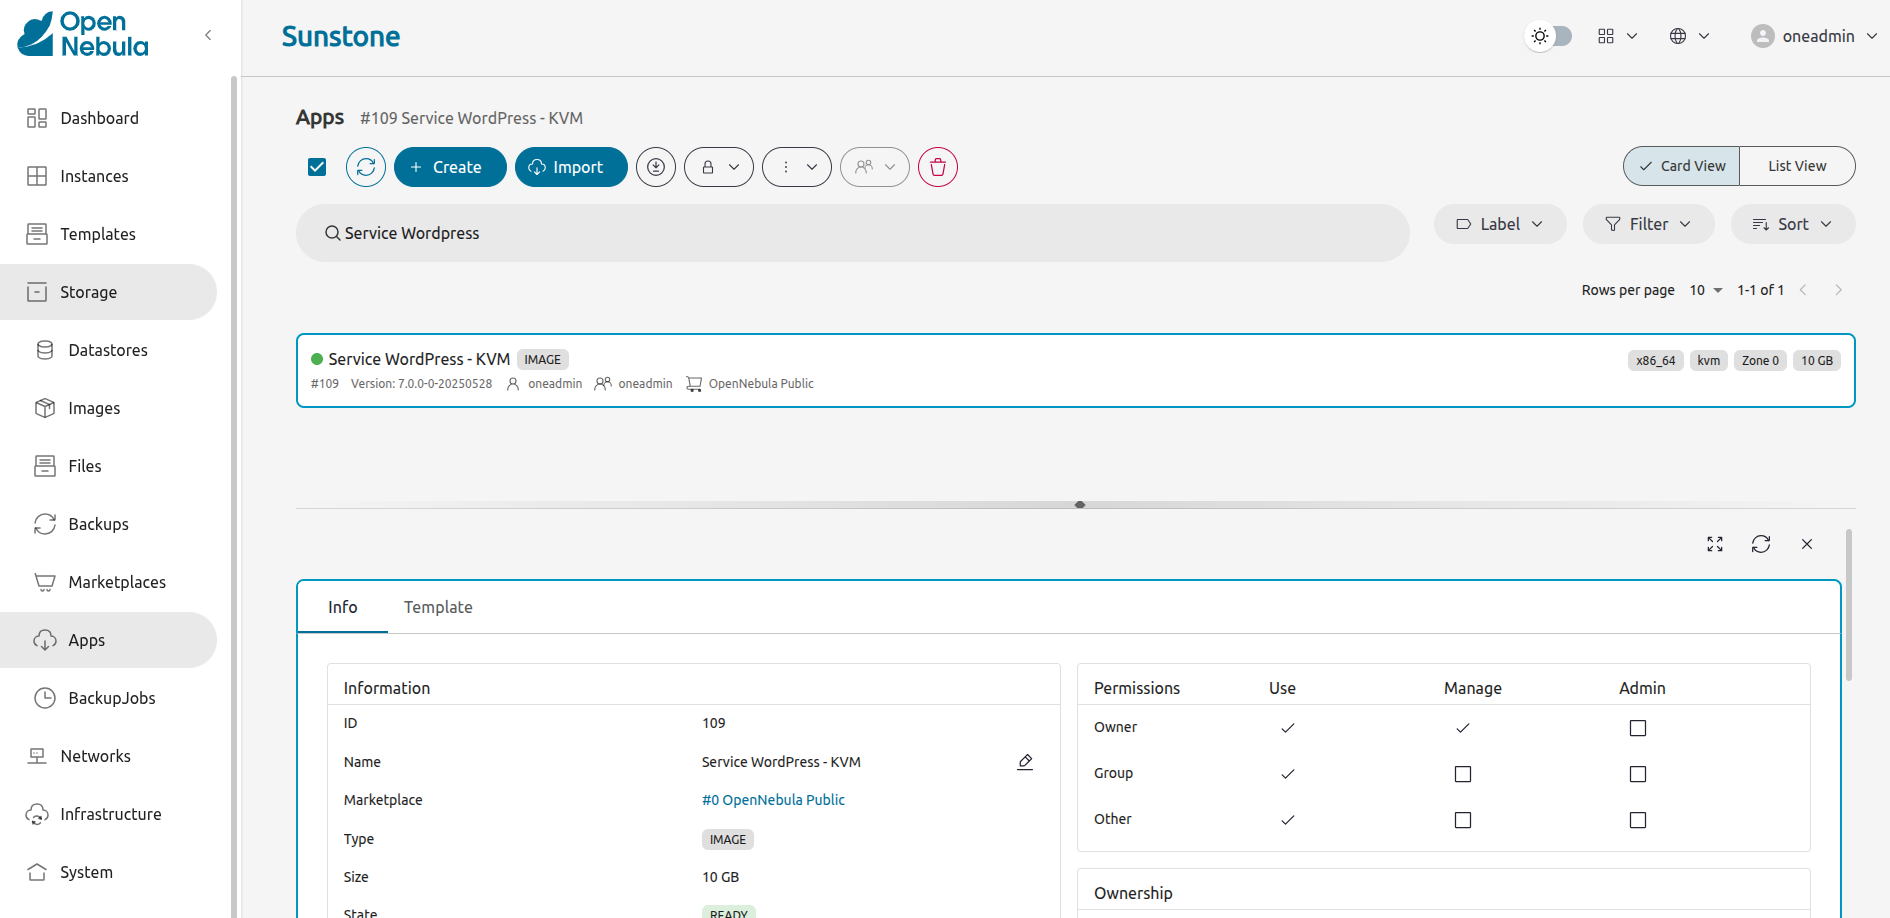Screen dimensions: 1890x918
Task: Switch to the Template tab
Action: tap(438, 607)
